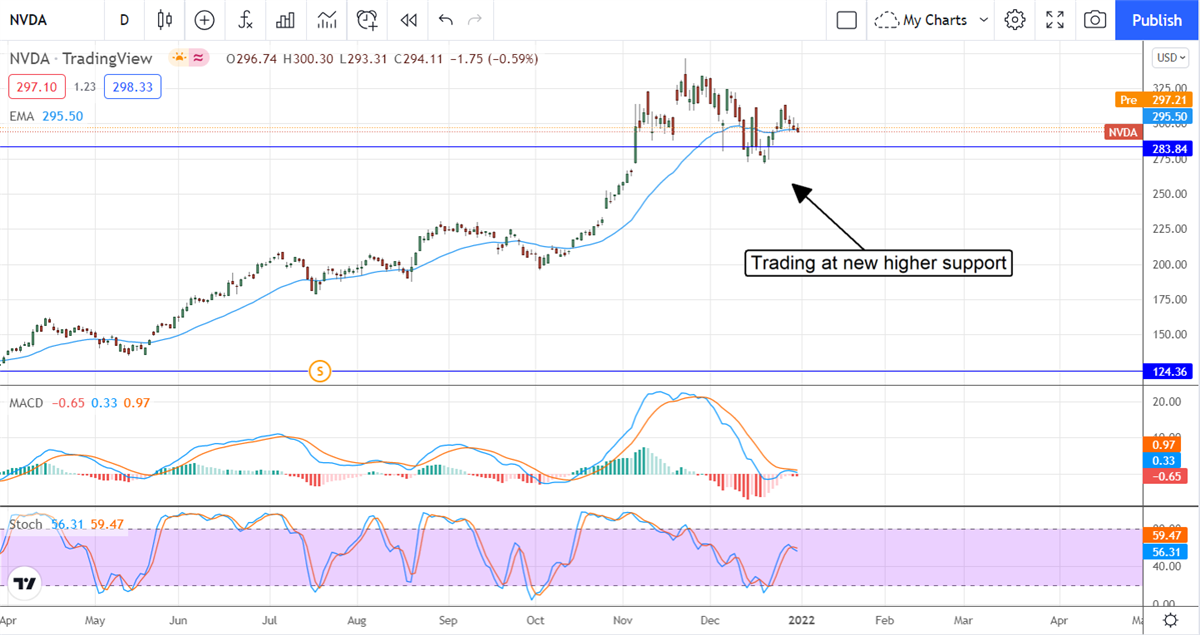Redo the chart action

point(475,20)
